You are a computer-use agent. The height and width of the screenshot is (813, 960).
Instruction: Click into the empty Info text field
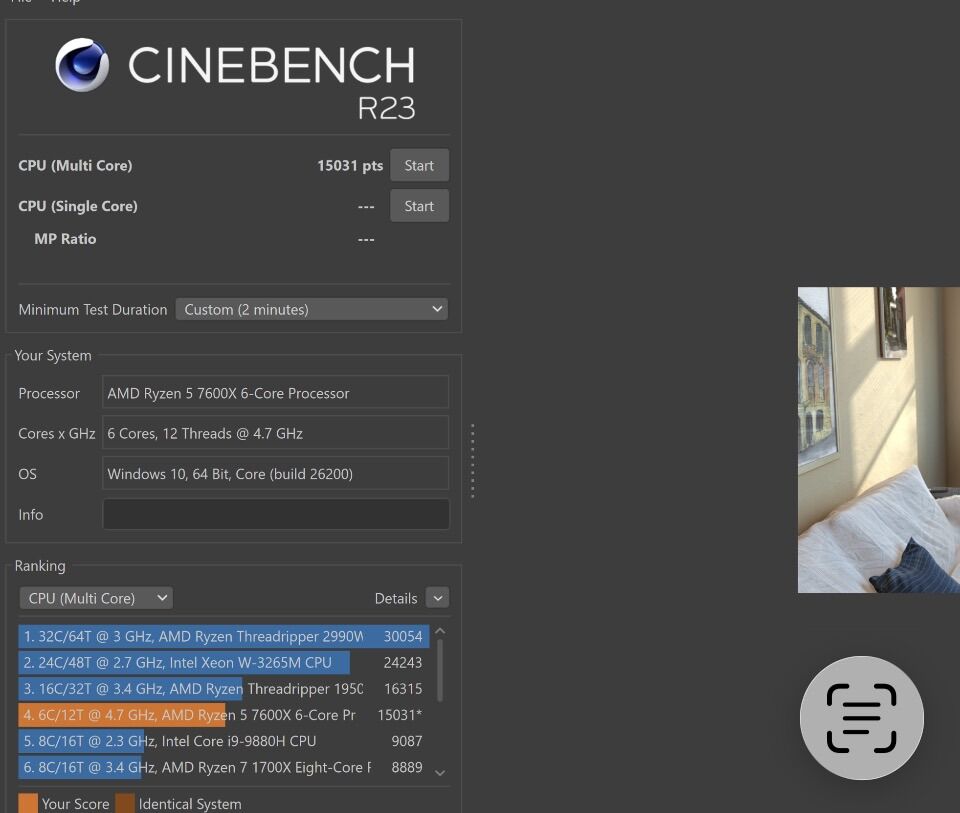coord(275,514)
